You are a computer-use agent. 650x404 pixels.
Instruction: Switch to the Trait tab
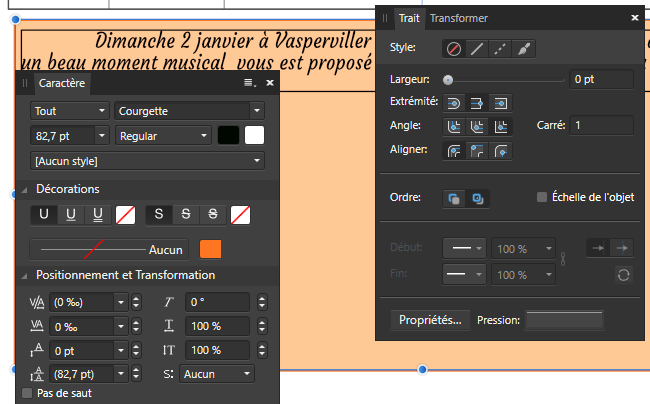pos(409,18)
